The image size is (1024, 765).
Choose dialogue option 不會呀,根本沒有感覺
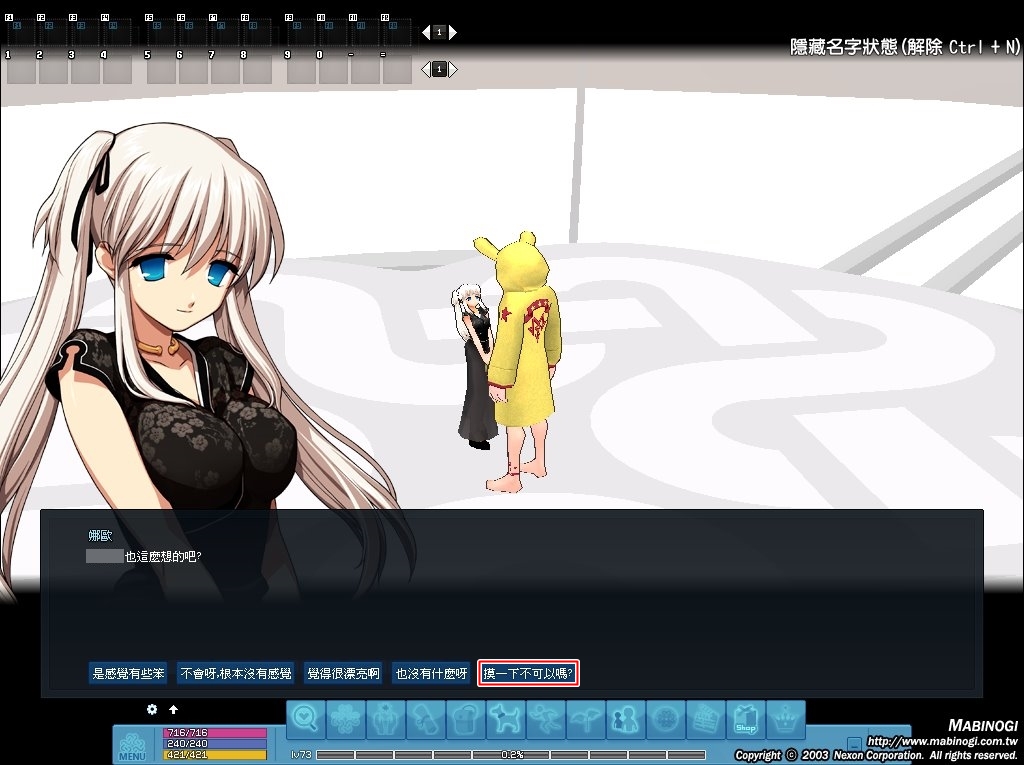point(236,674)
